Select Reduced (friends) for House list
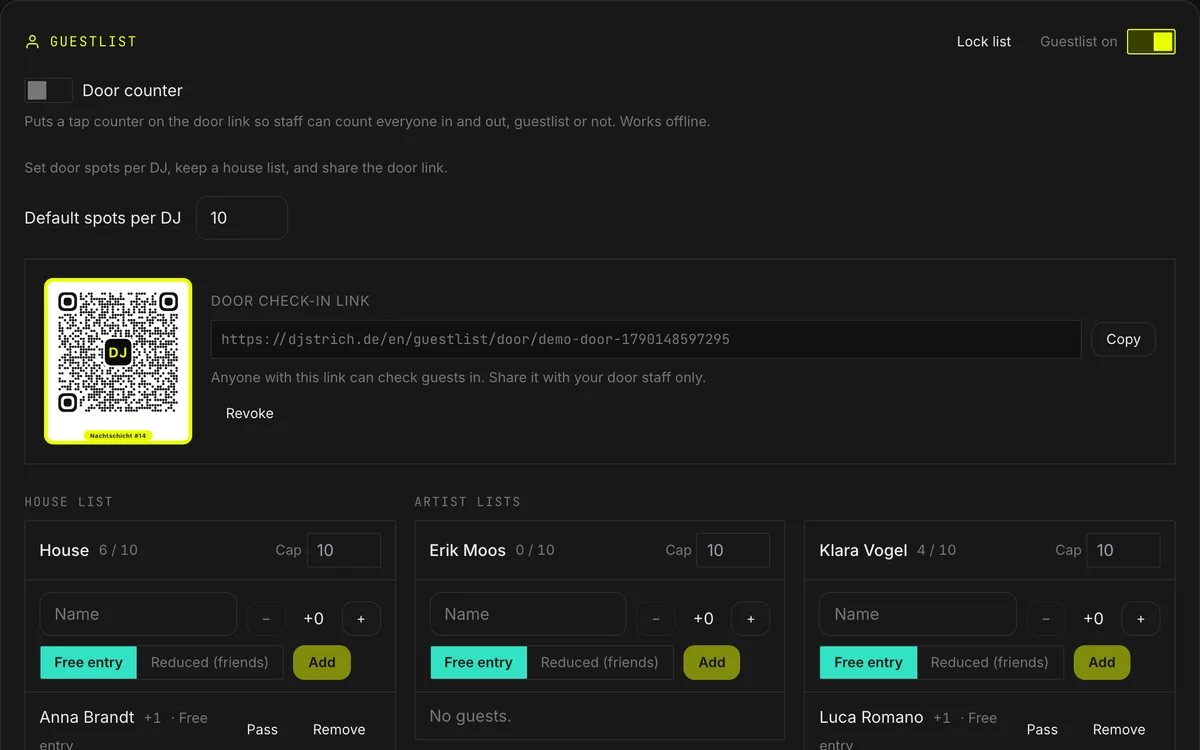The width and height of the screenshot is (1200, 750). pyautogui.click(x=210, y=662)
